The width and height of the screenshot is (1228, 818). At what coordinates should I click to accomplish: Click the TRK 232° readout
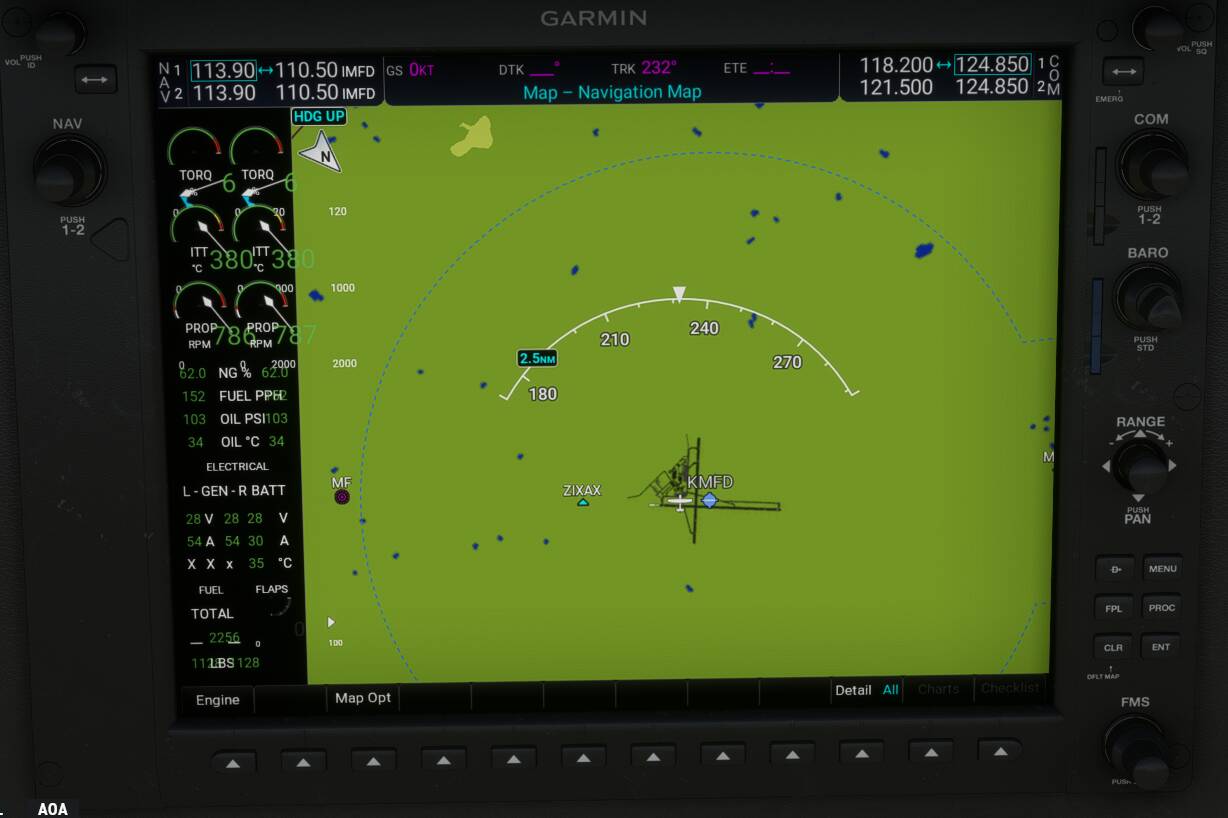point(643,68)
